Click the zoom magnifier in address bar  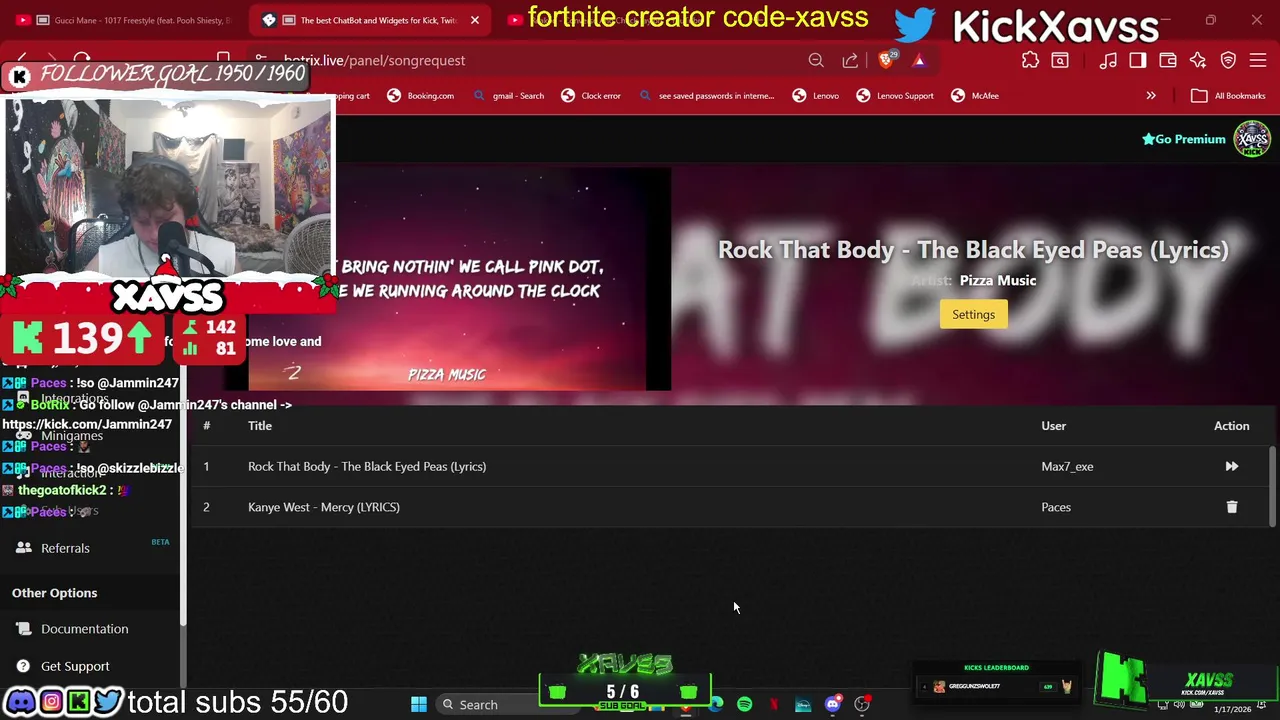point(816,60)
